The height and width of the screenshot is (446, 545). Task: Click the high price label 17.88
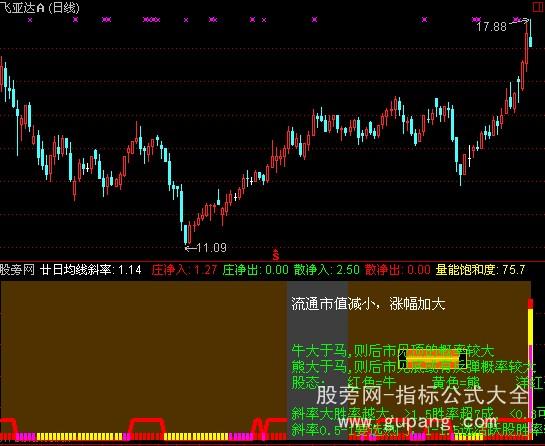491,27
